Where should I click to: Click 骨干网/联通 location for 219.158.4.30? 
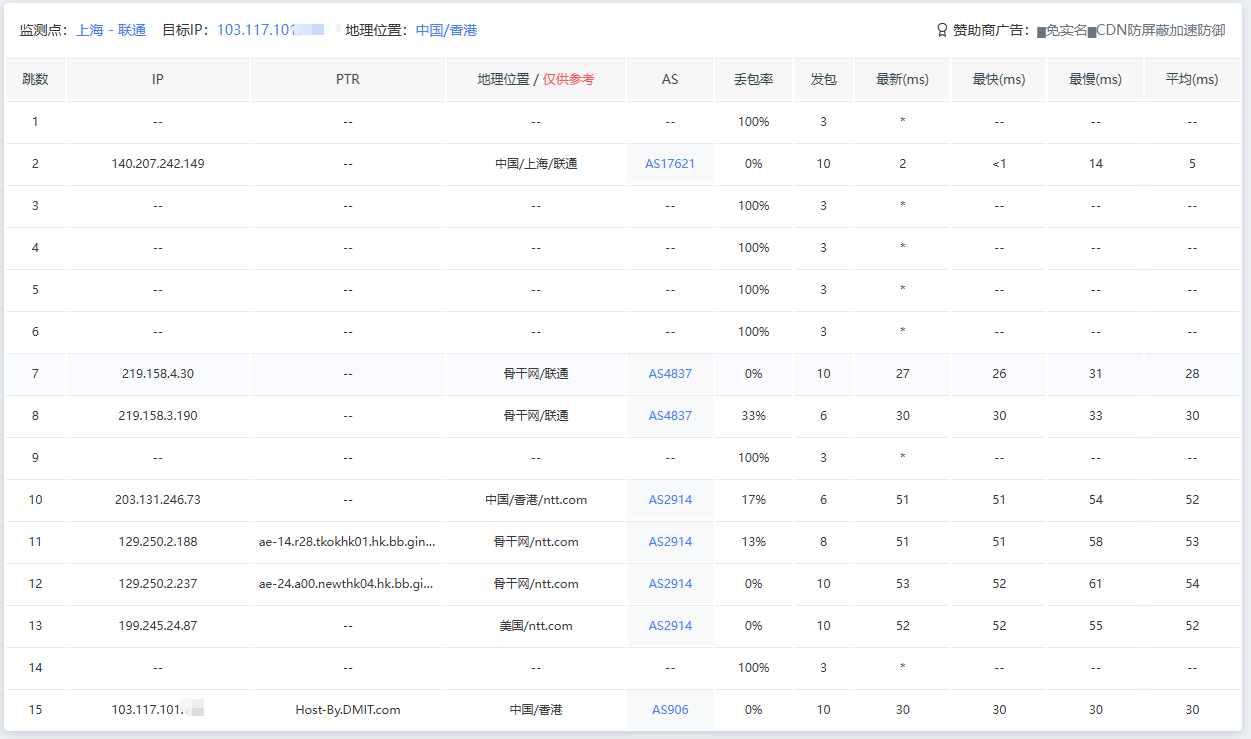[536, 374]
